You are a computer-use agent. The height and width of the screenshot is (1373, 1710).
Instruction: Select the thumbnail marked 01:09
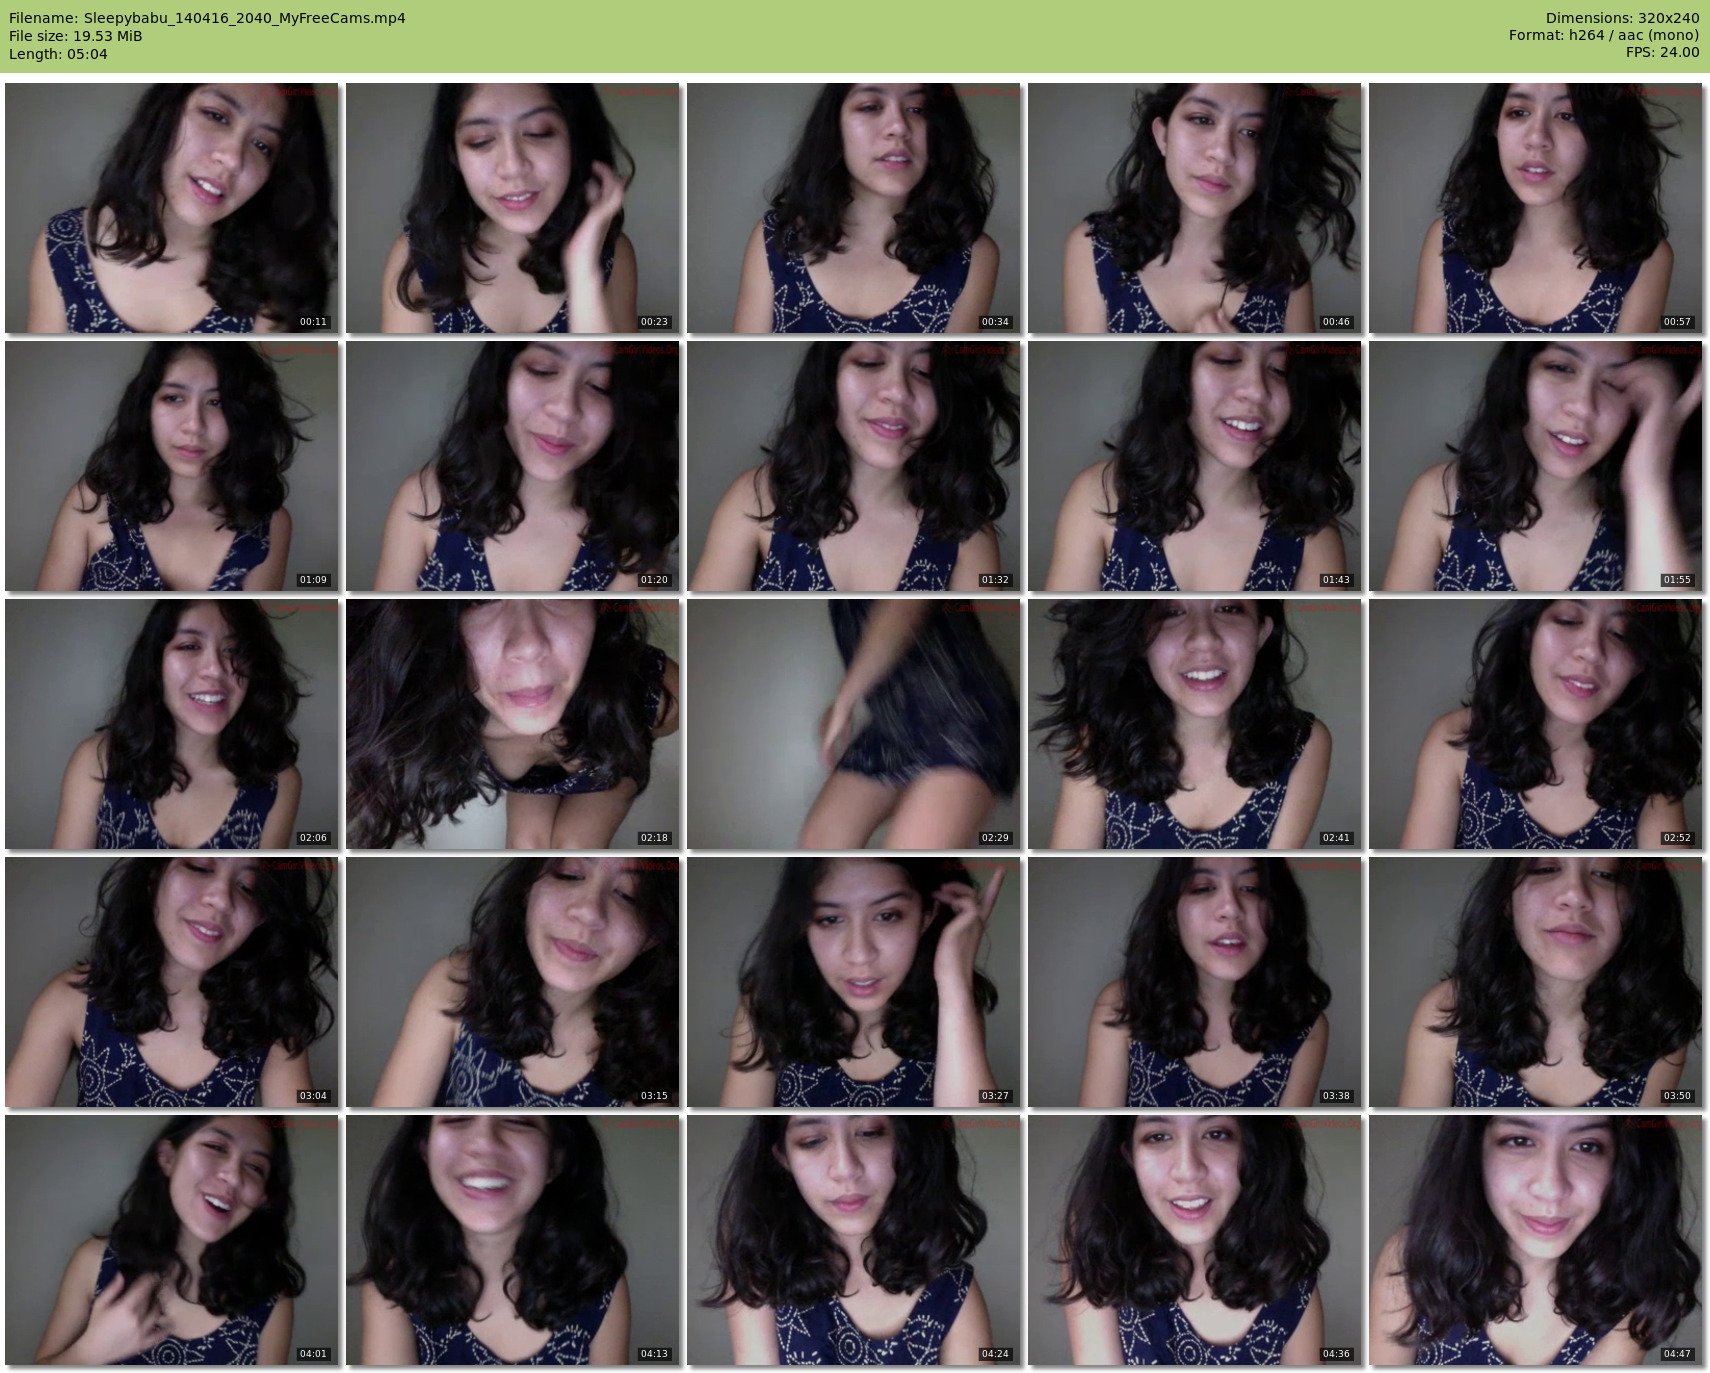(x=171, y=466)
